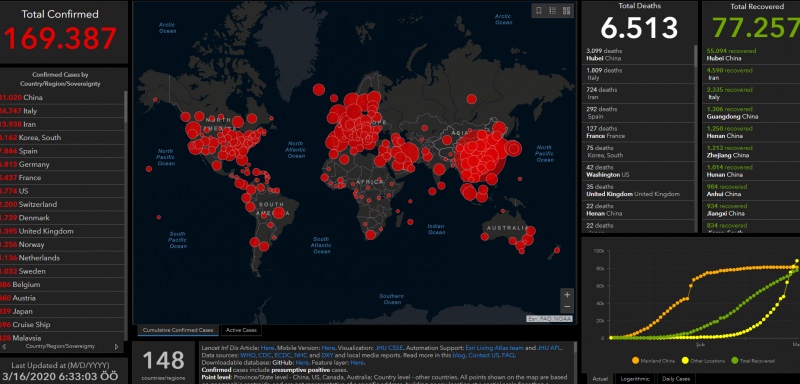Zoom in with the map plus button
This screenshot has height=384, width=800.
(x=567, y=295)
